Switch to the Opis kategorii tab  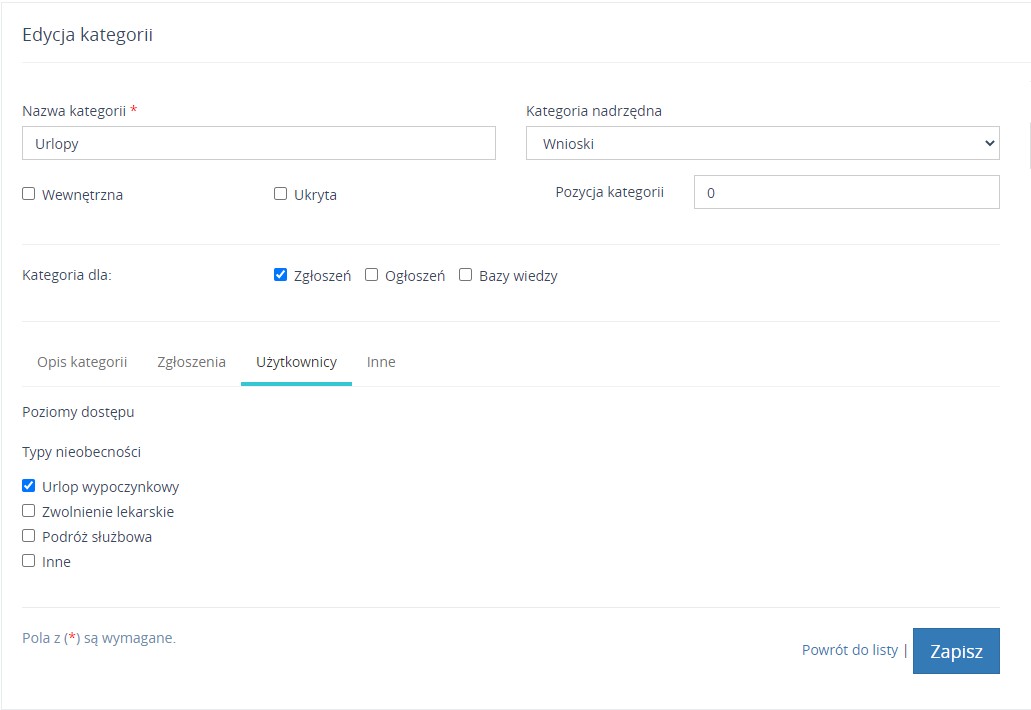coord(82,362)
